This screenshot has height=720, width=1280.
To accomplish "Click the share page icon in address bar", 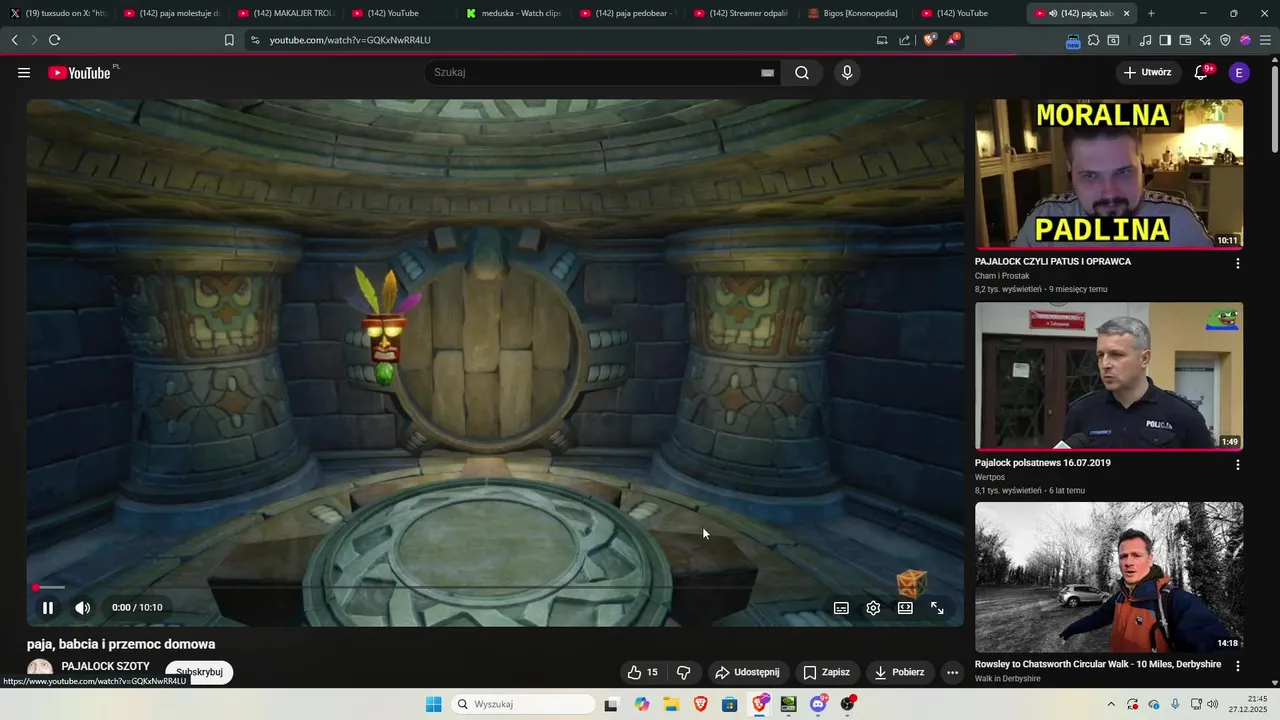I will tap(905, 40).
